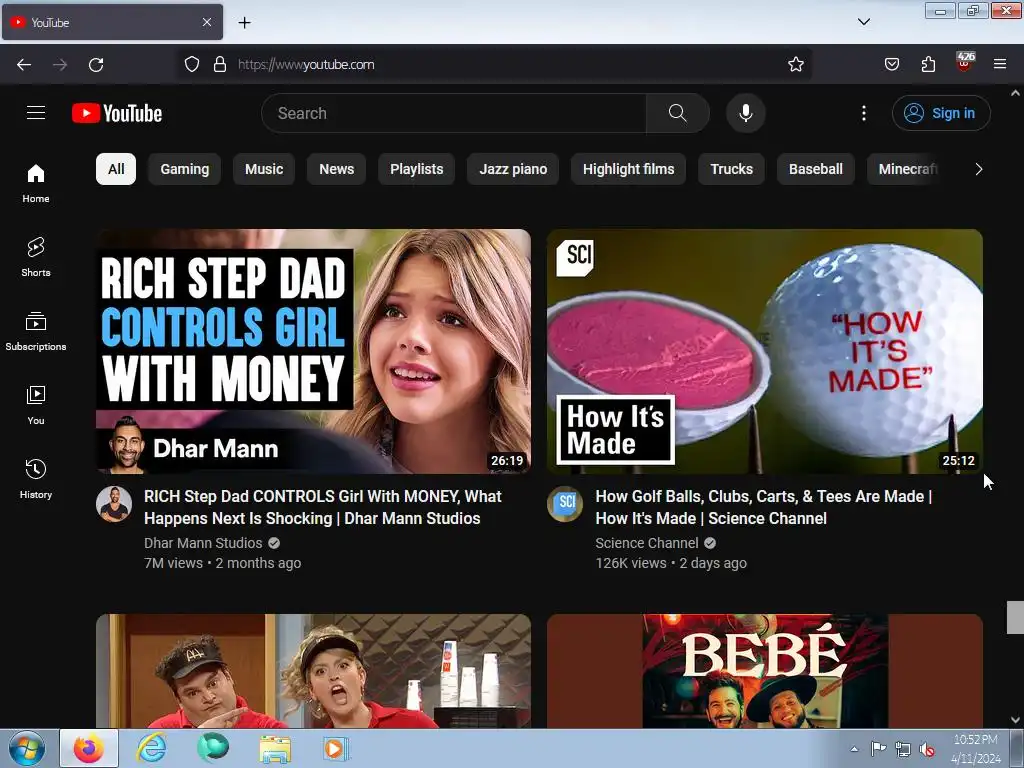1024x768 pixels.
Task: Click the network tray icon
Action: click(903, 749)
